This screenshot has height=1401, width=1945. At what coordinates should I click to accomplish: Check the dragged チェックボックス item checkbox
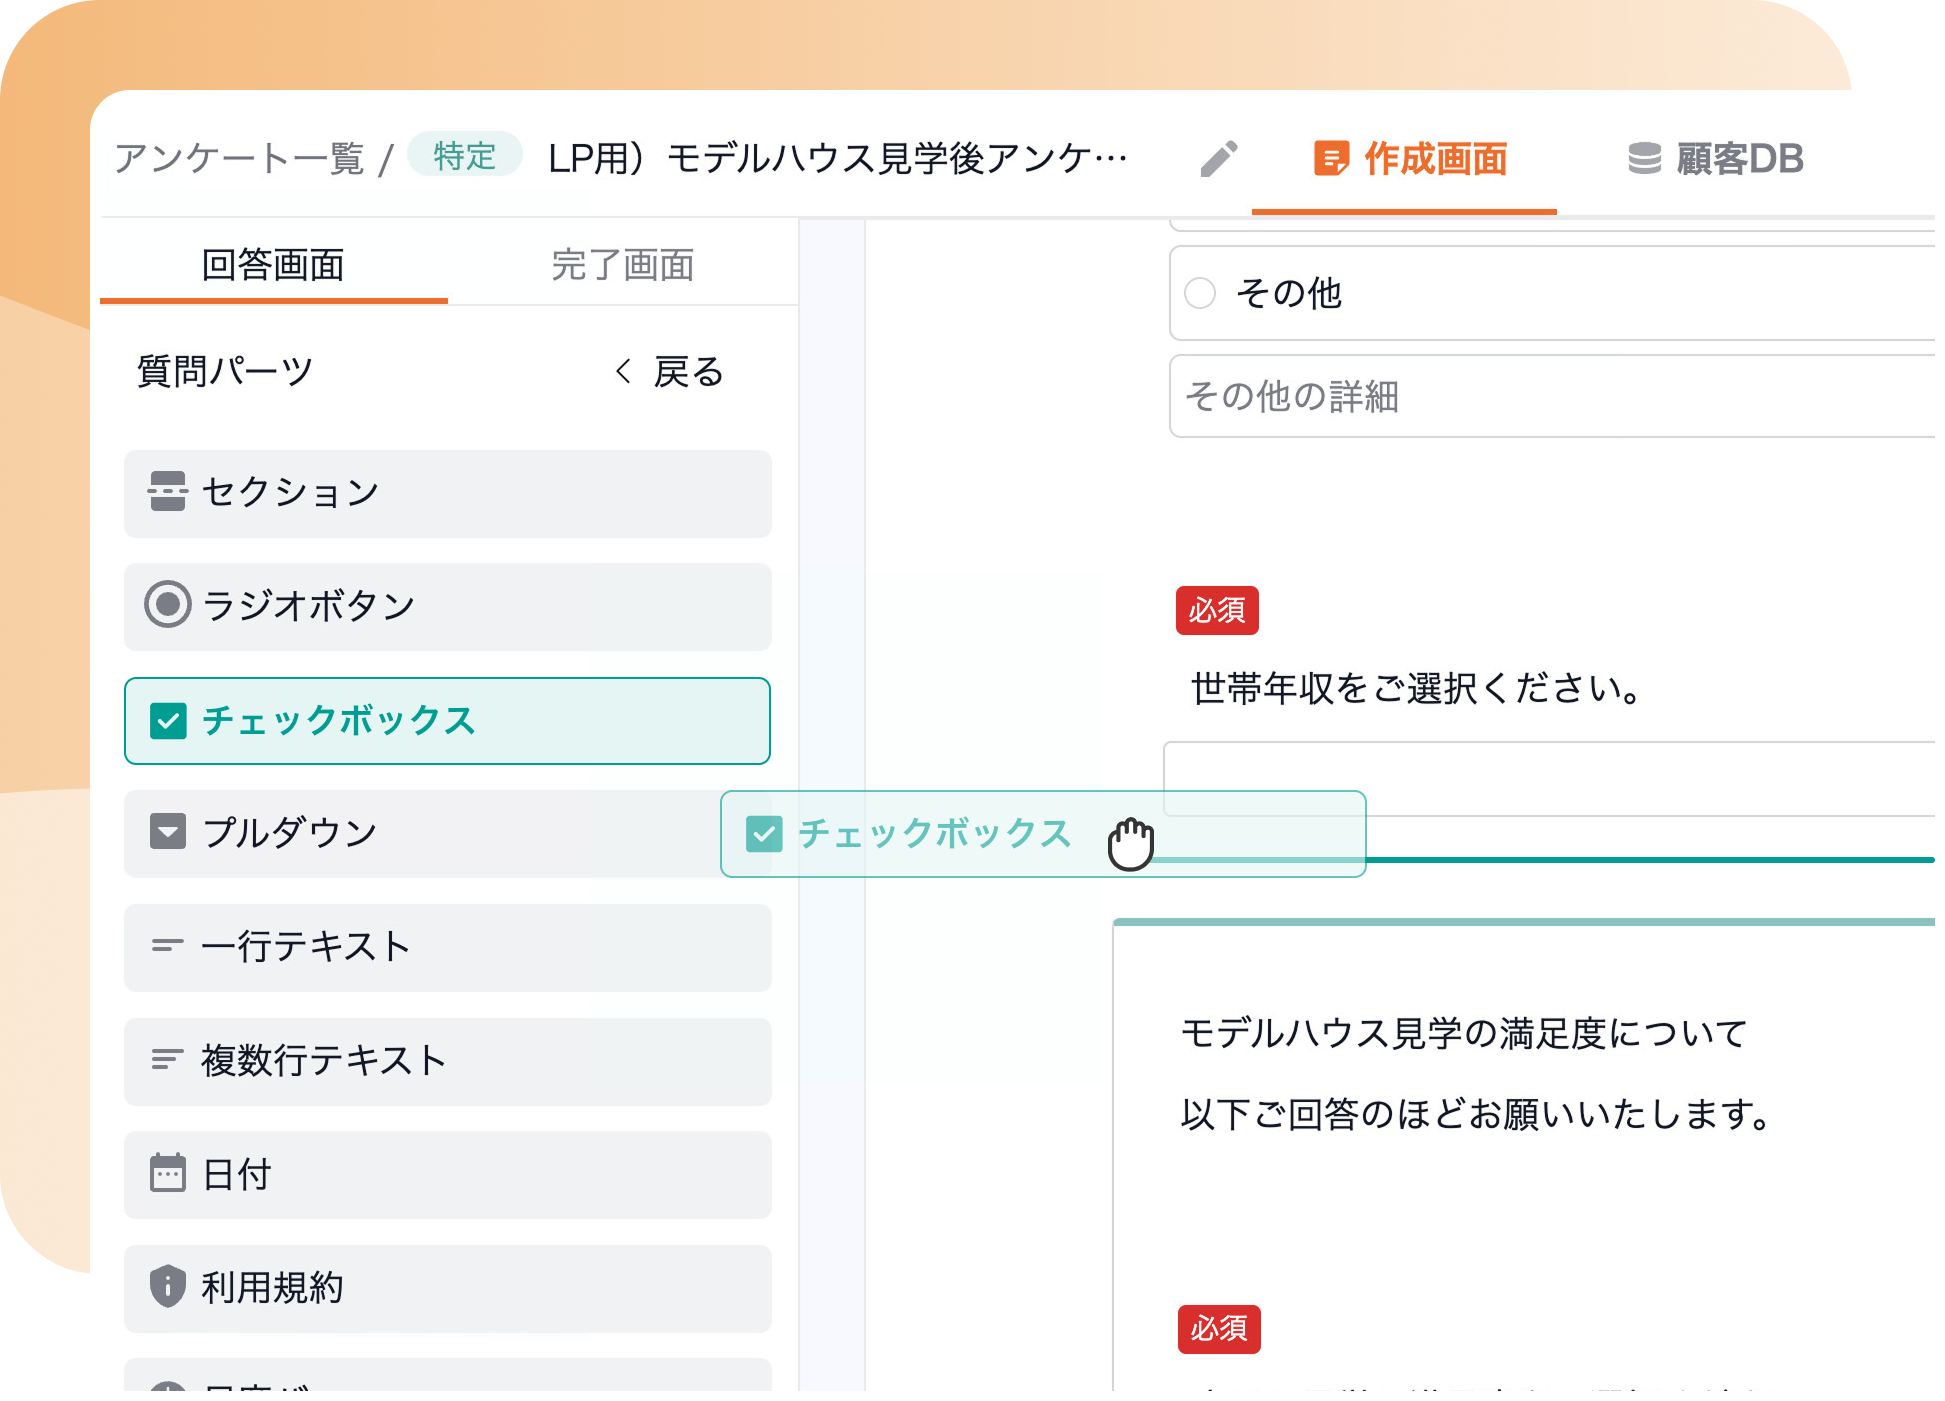point(764,833)
